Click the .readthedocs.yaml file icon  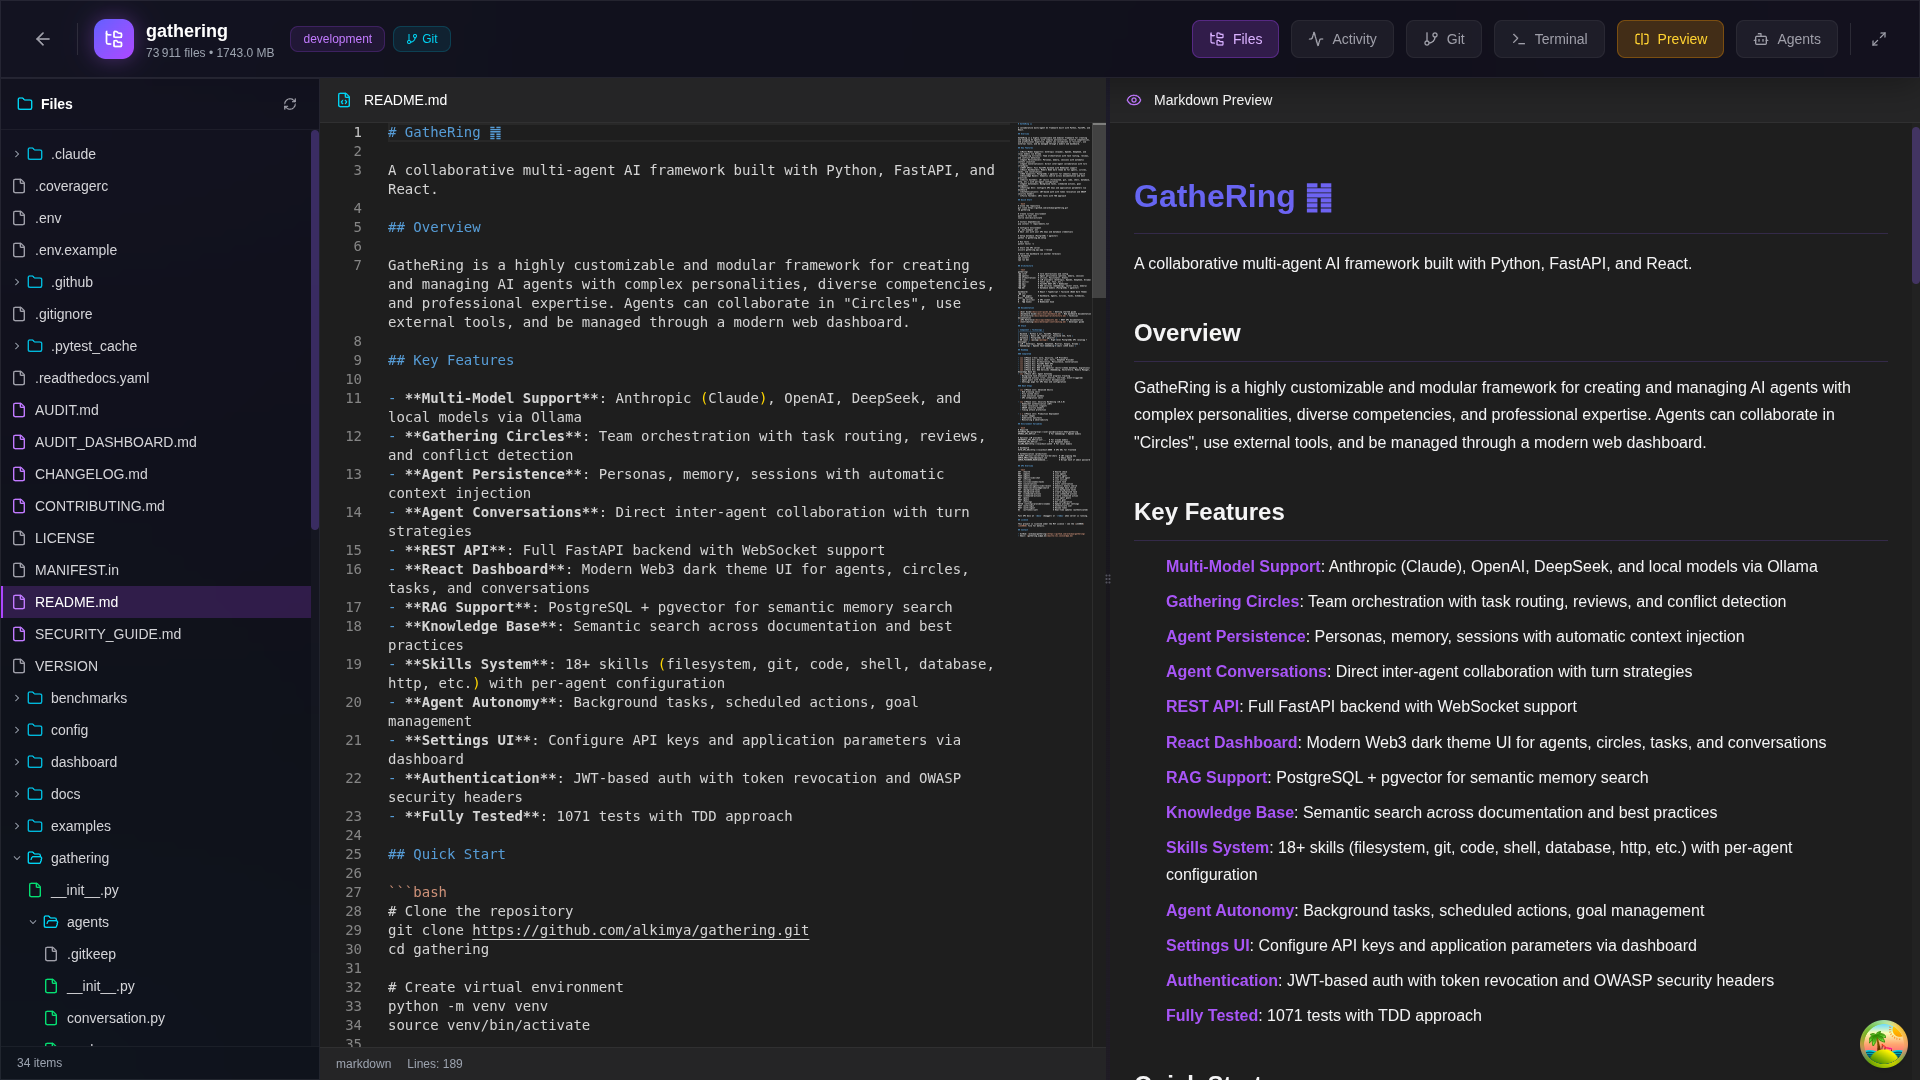pyautogui.click(x=19, y=378)
